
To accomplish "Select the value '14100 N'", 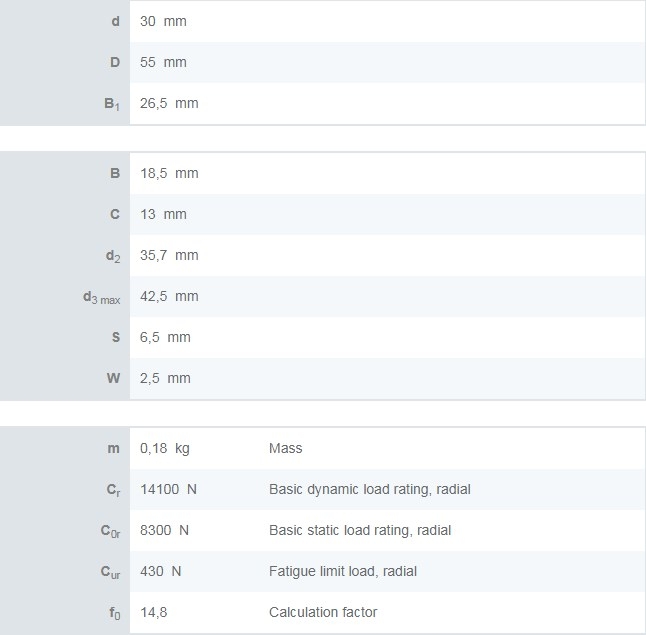I will (x=168, y=489).
